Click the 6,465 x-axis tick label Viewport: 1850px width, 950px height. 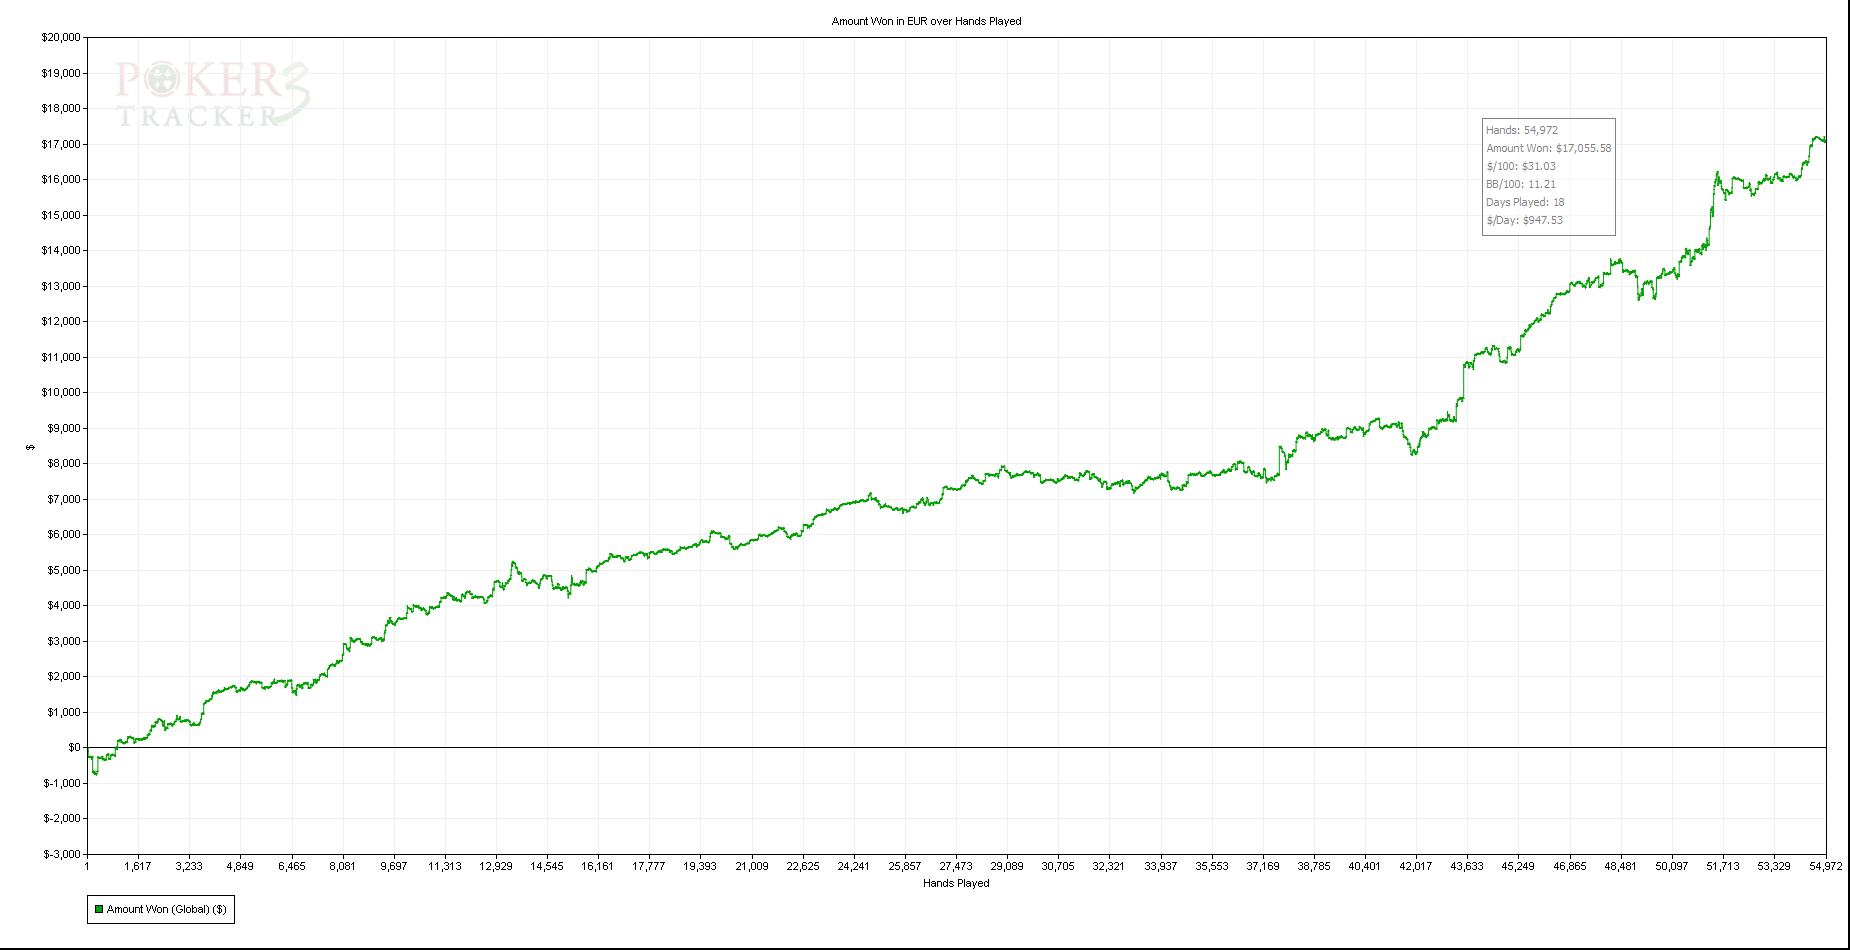(x=291, y=866)
